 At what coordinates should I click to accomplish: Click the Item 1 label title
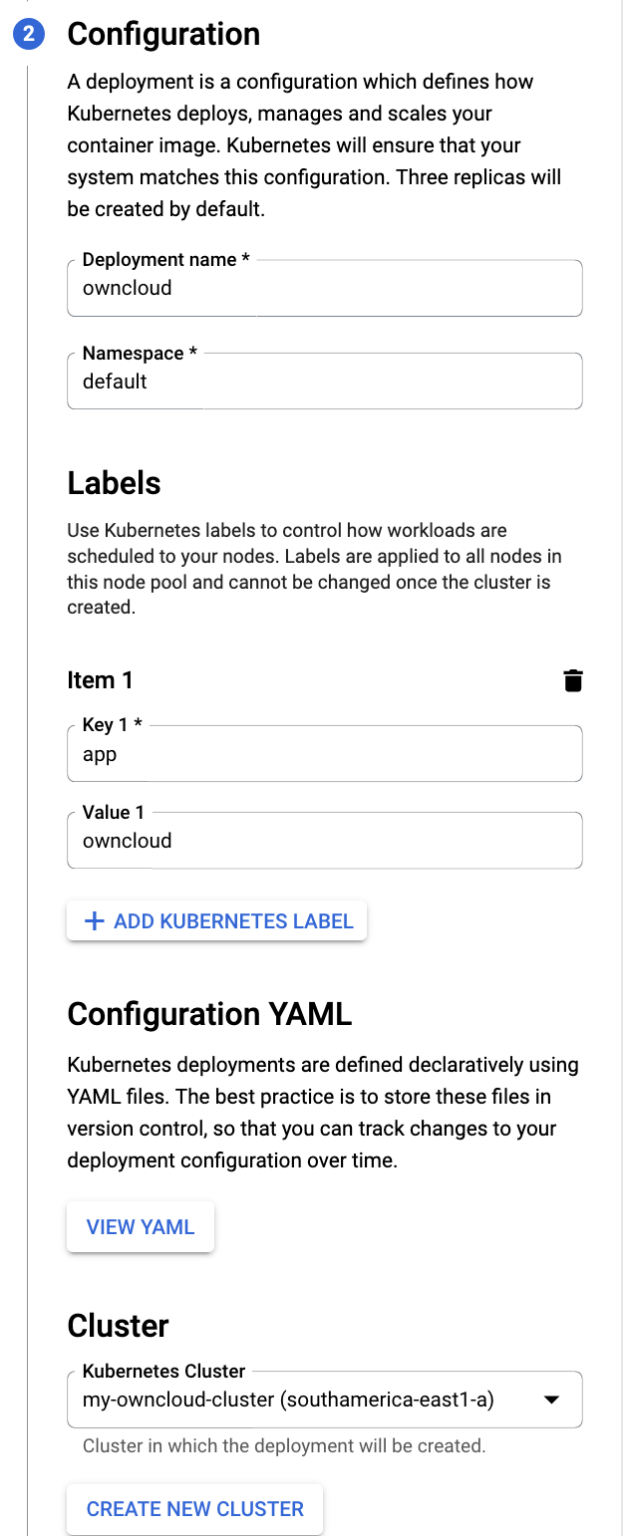100,681
